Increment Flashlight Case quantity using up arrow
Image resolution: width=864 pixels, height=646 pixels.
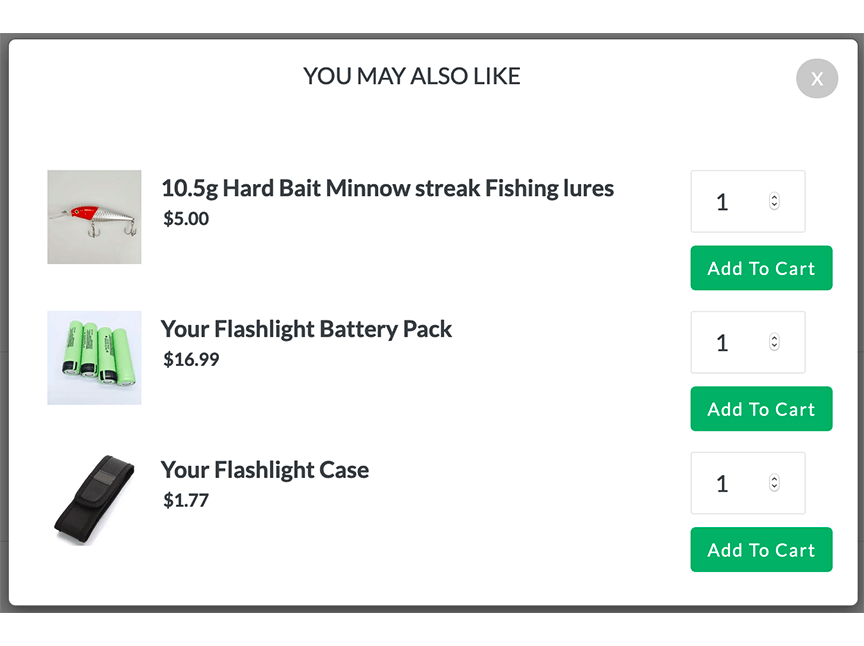coord(774,479)
